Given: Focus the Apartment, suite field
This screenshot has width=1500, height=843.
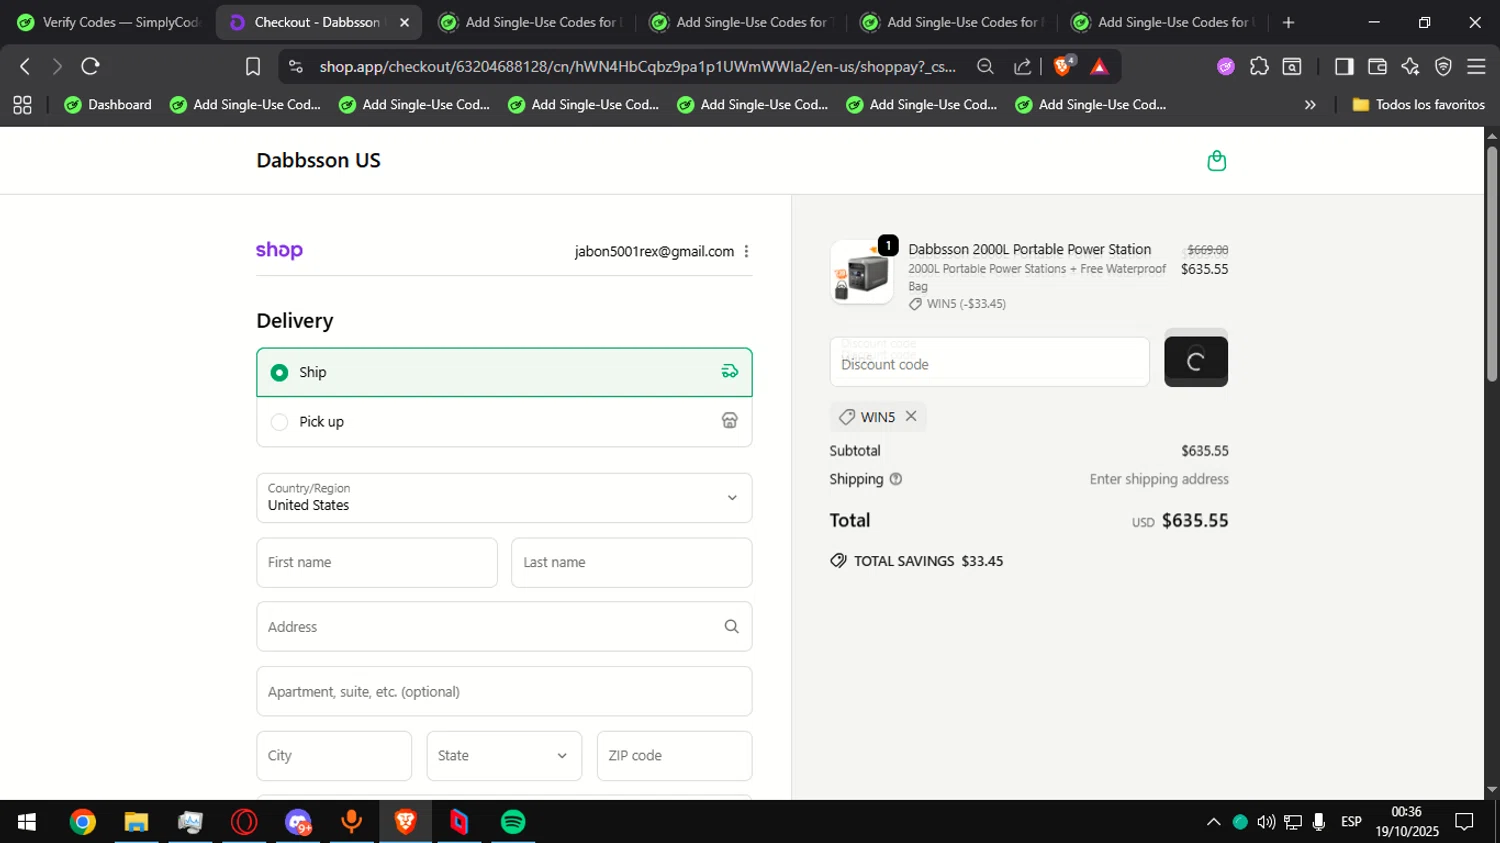Looking at the screenshot, I should pyautogui.click(x=504, y=692).
